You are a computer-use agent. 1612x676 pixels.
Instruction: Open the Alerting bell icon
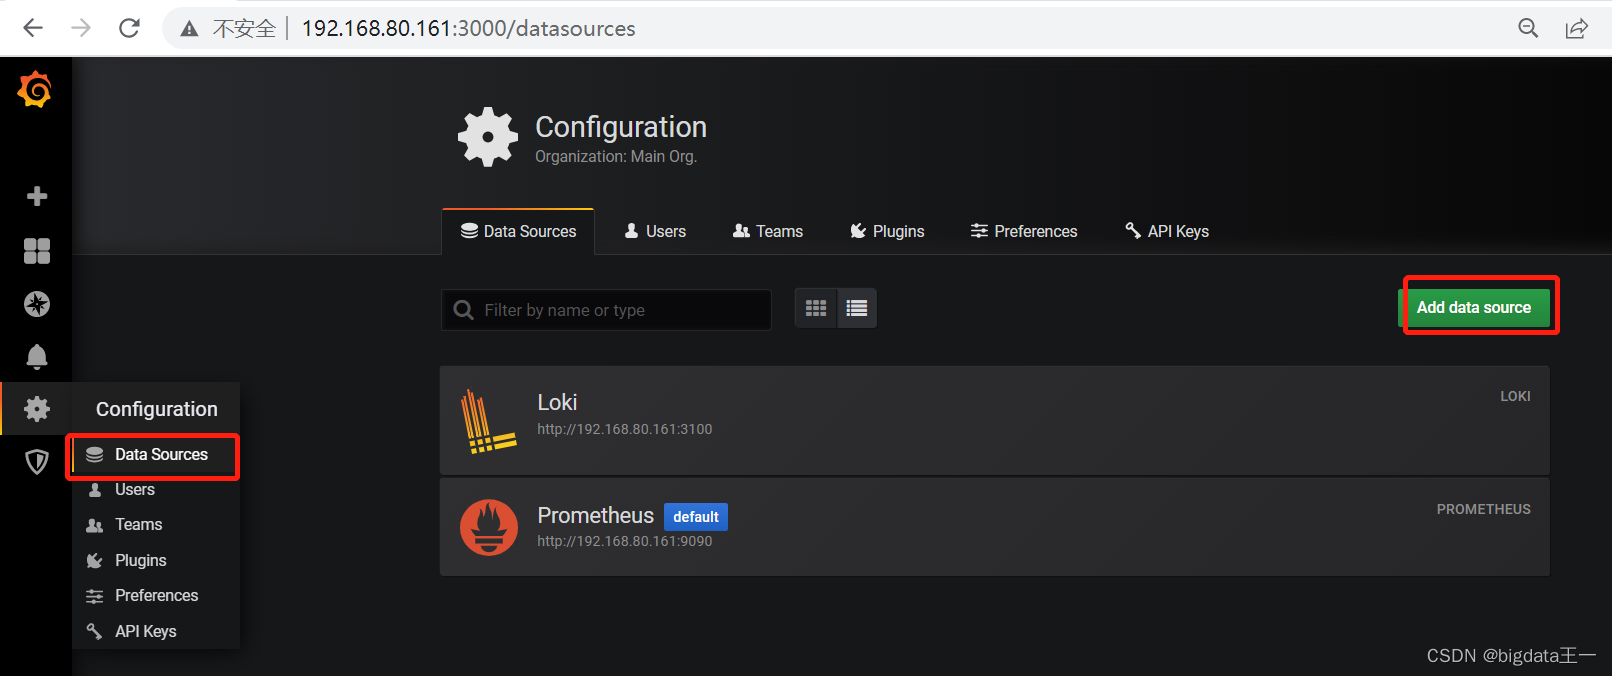point(37,356)
